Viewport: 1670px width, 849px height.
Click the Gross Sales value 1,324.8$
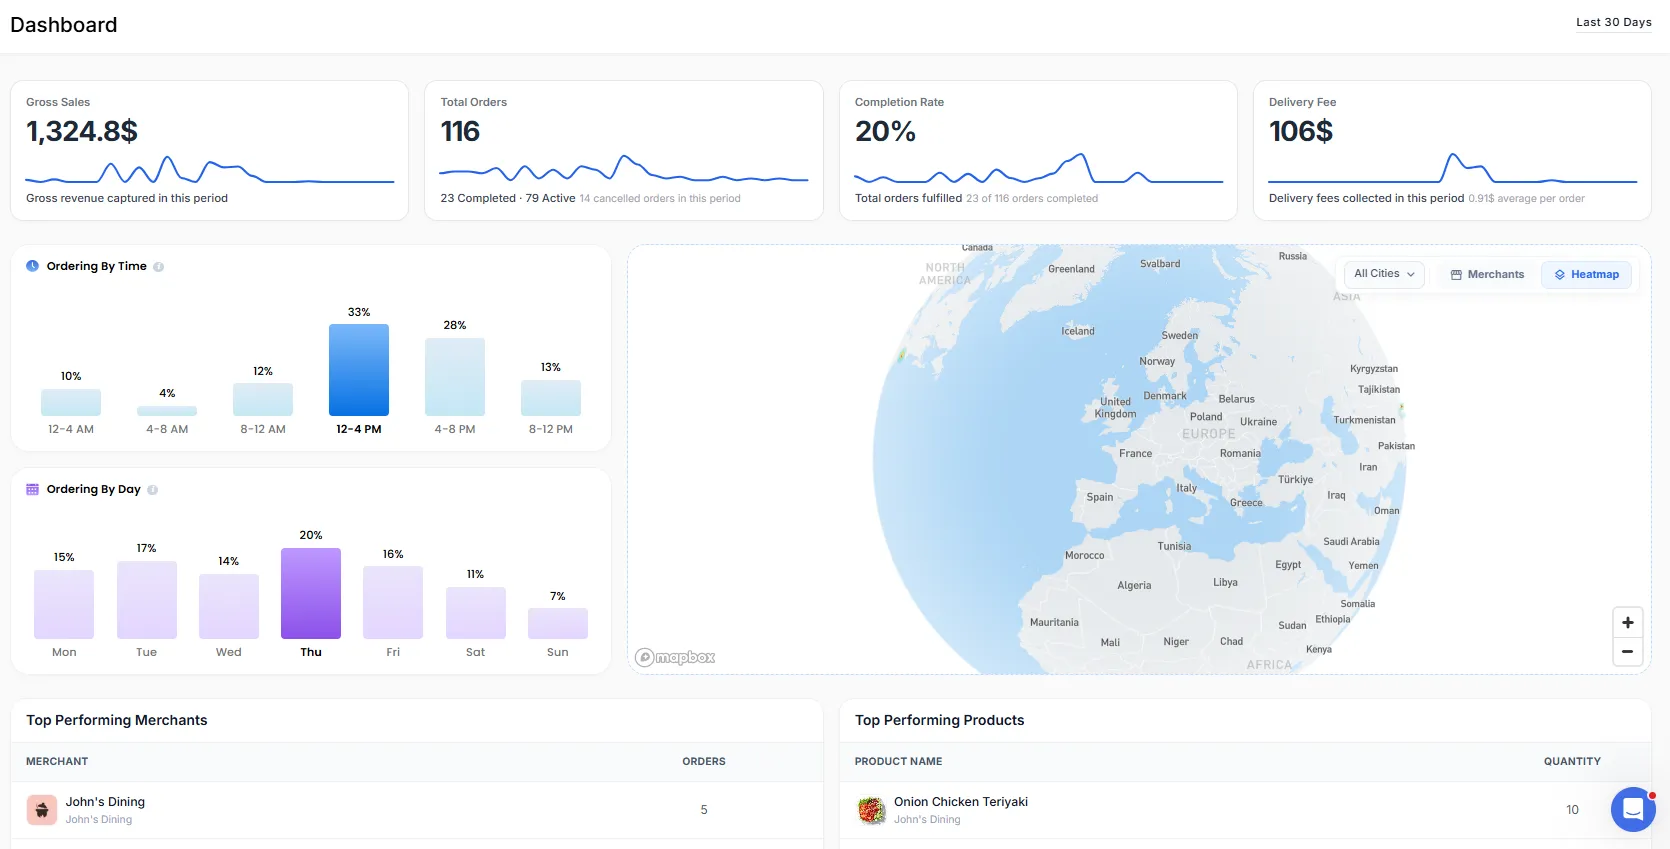coord(82,131)
